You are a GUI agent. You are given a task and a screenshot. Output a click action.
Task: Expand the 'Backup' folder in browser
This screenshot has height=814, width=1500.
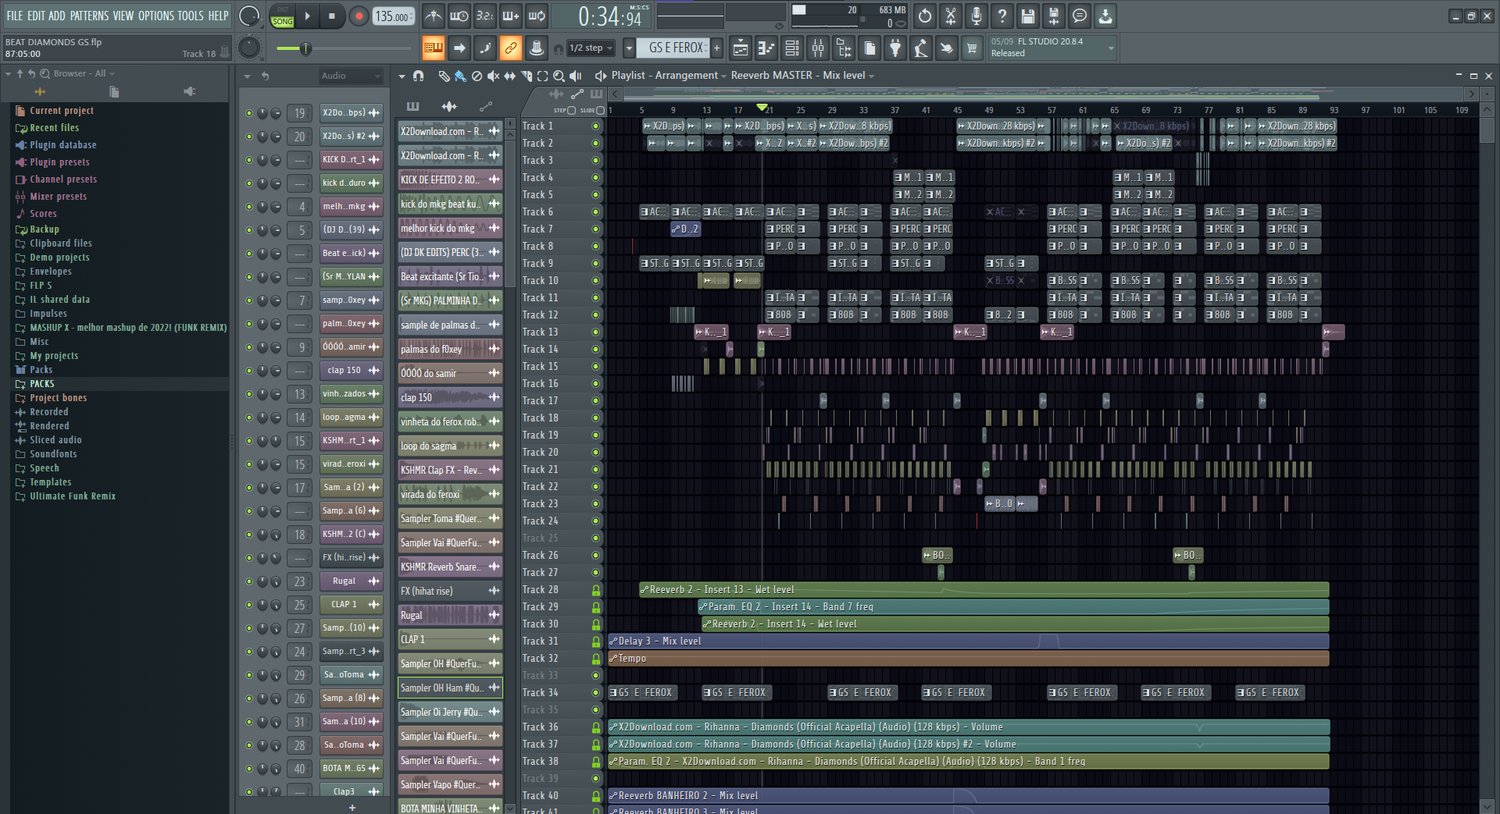44,229
